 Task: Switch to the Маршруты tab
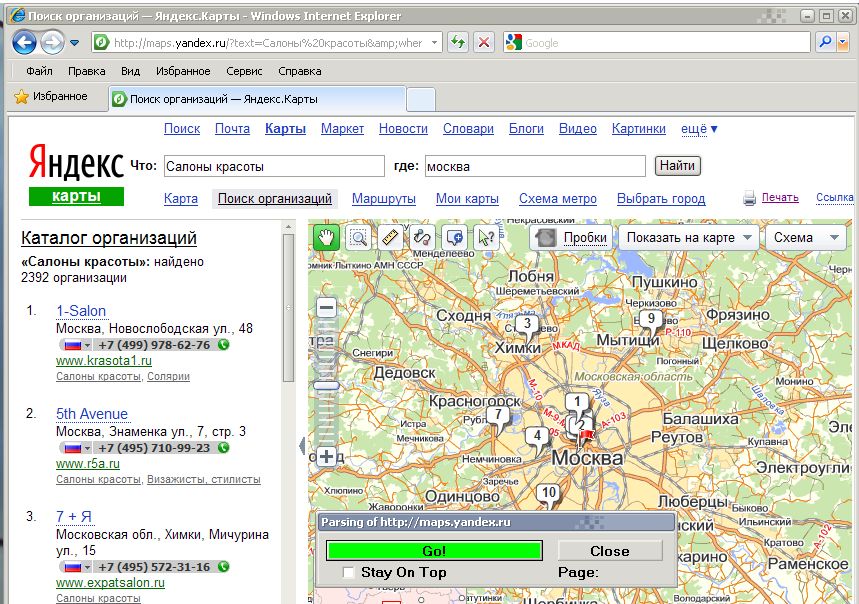(383, 199)
